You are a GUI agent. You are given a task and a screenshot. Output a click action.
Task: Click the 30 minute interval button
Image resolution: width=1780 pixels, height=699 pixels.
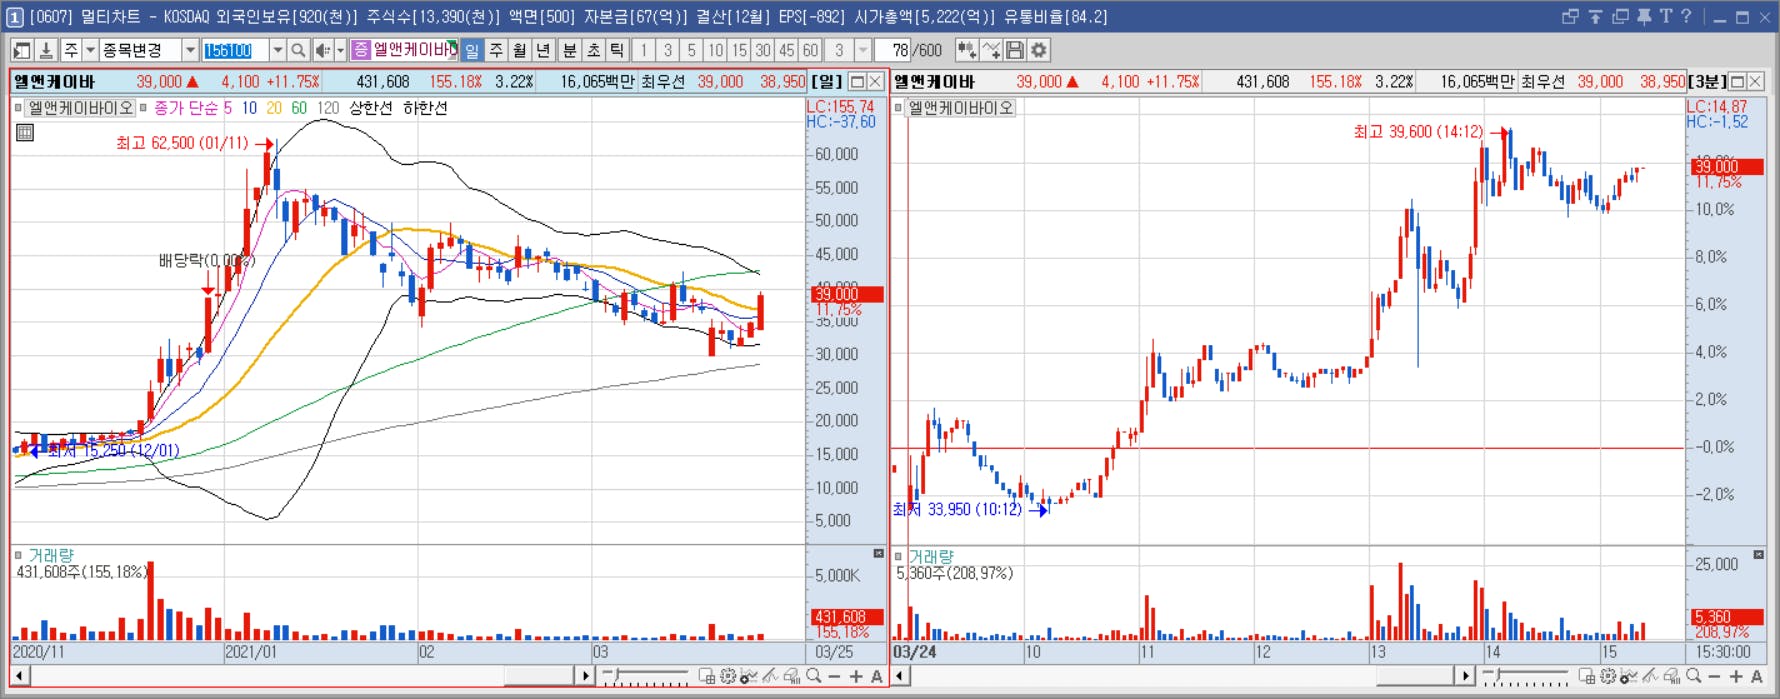click(x=763, y=50)
